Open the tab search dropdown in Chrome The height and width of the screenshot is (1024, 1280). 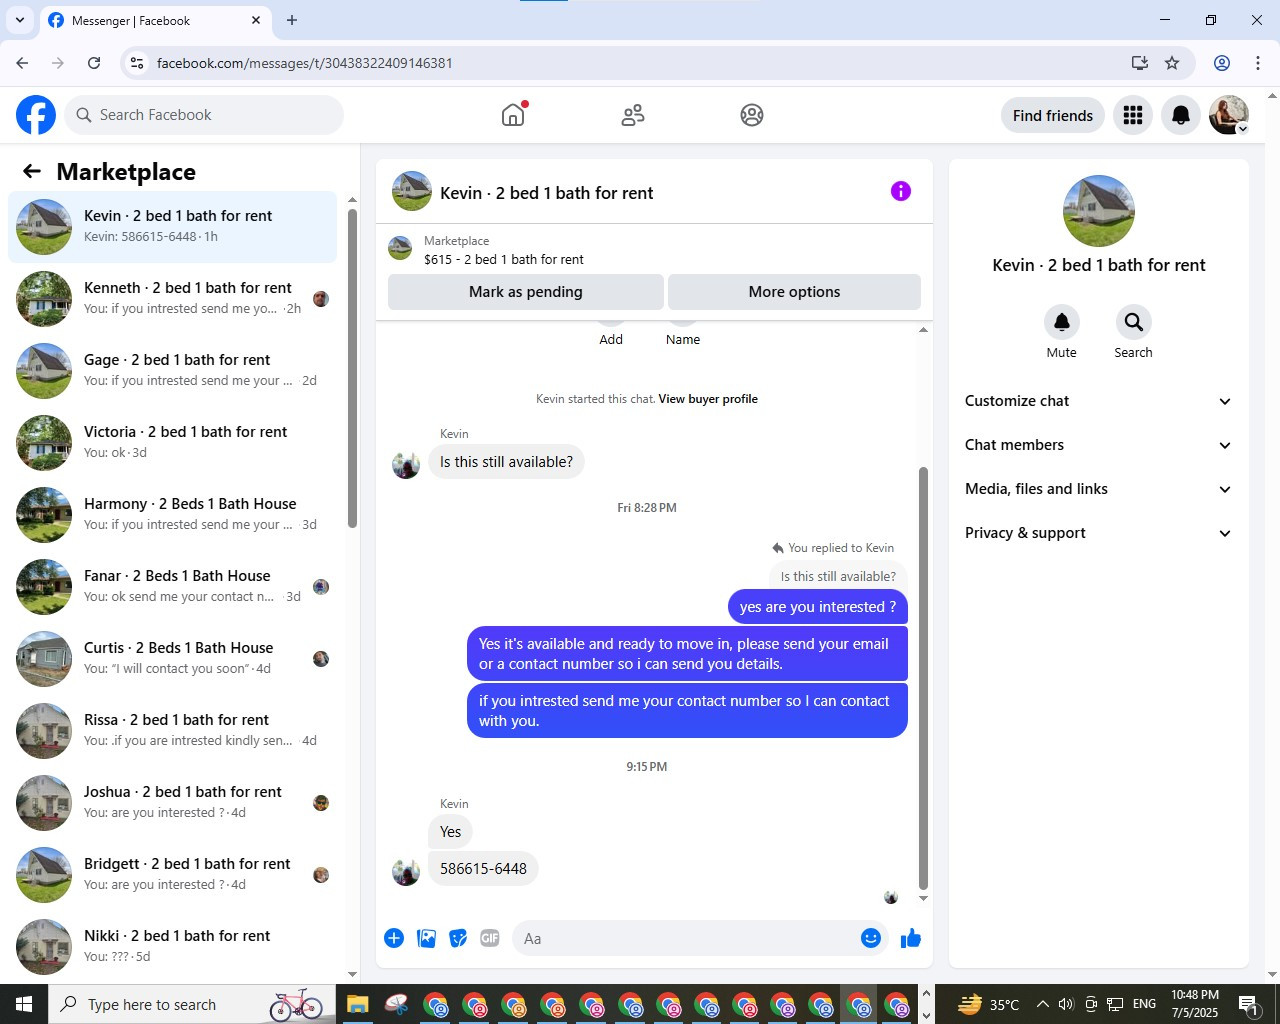[x=19, y=20]
